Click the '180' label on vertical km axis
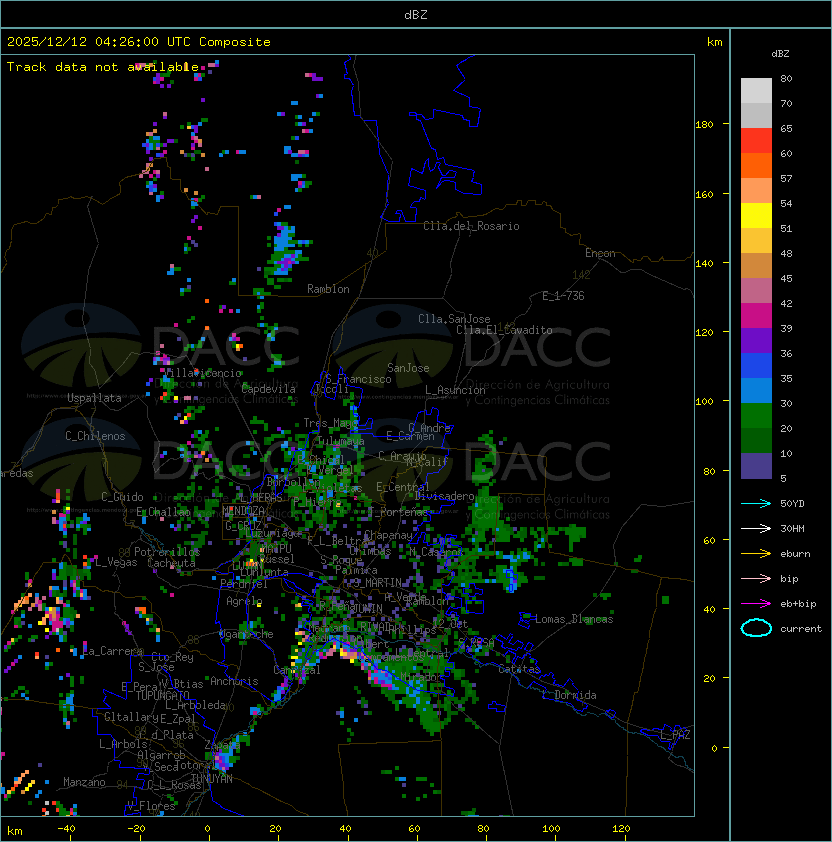This screenshot has width=832, height=842. [704, 125]
